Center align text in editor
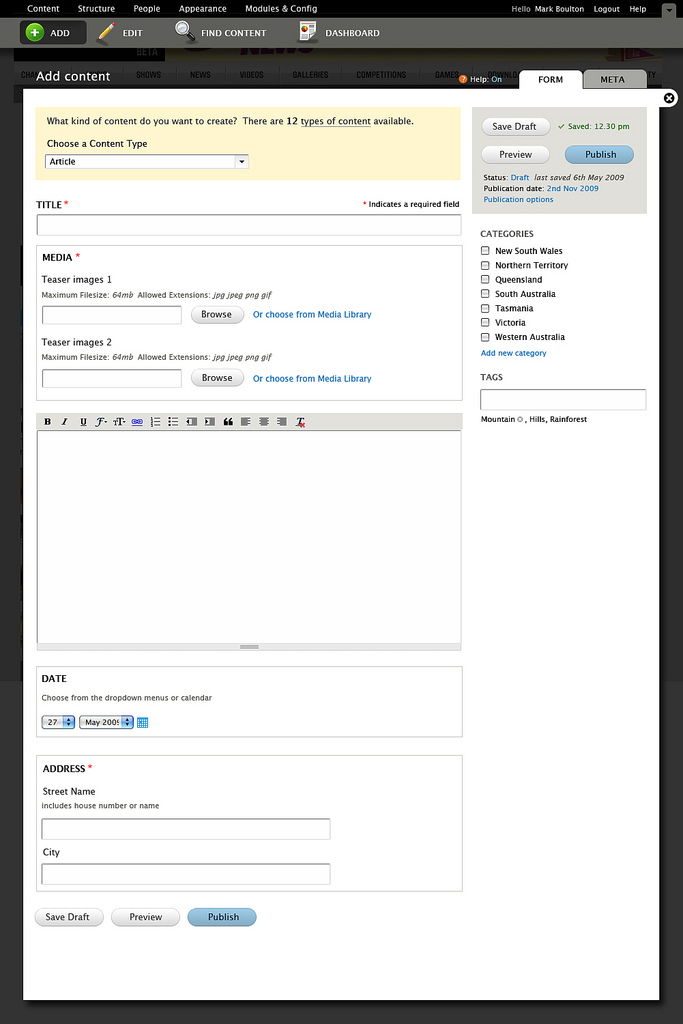This screenshot has height=1024, width=683. (264, 422)
